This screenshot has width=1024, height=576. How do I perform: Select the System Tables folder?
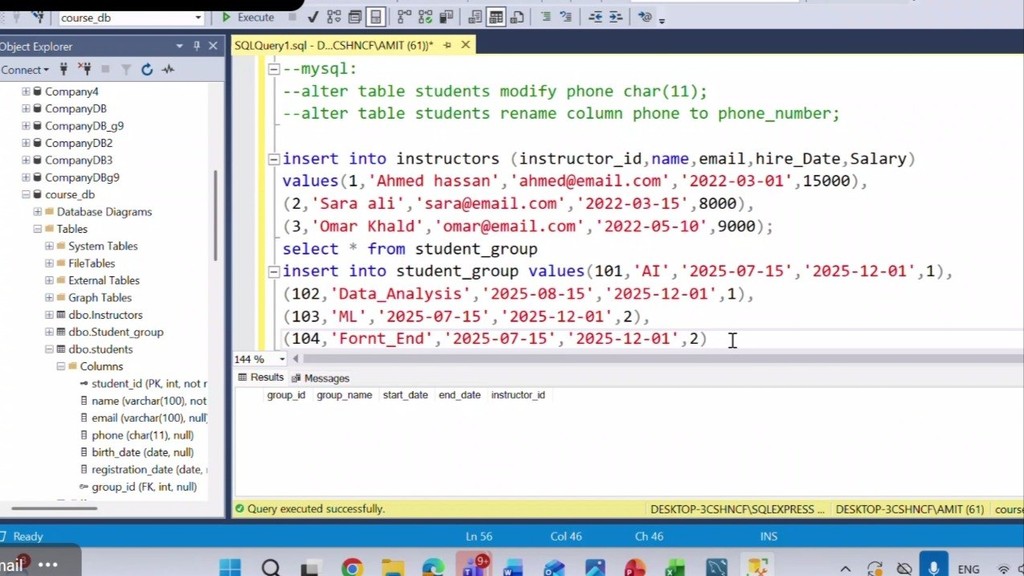tap(103, 246)
